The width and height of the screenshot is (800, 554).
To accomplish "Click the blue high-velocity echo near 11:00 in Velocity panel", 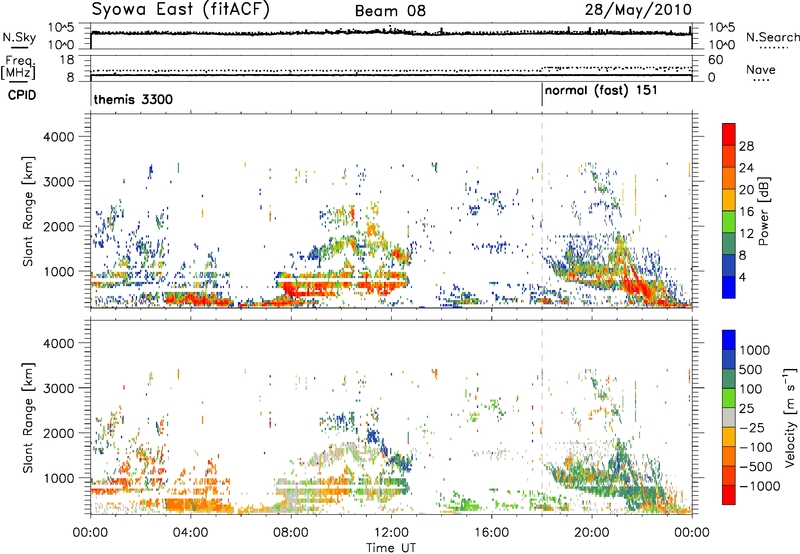I will (373, 437).
